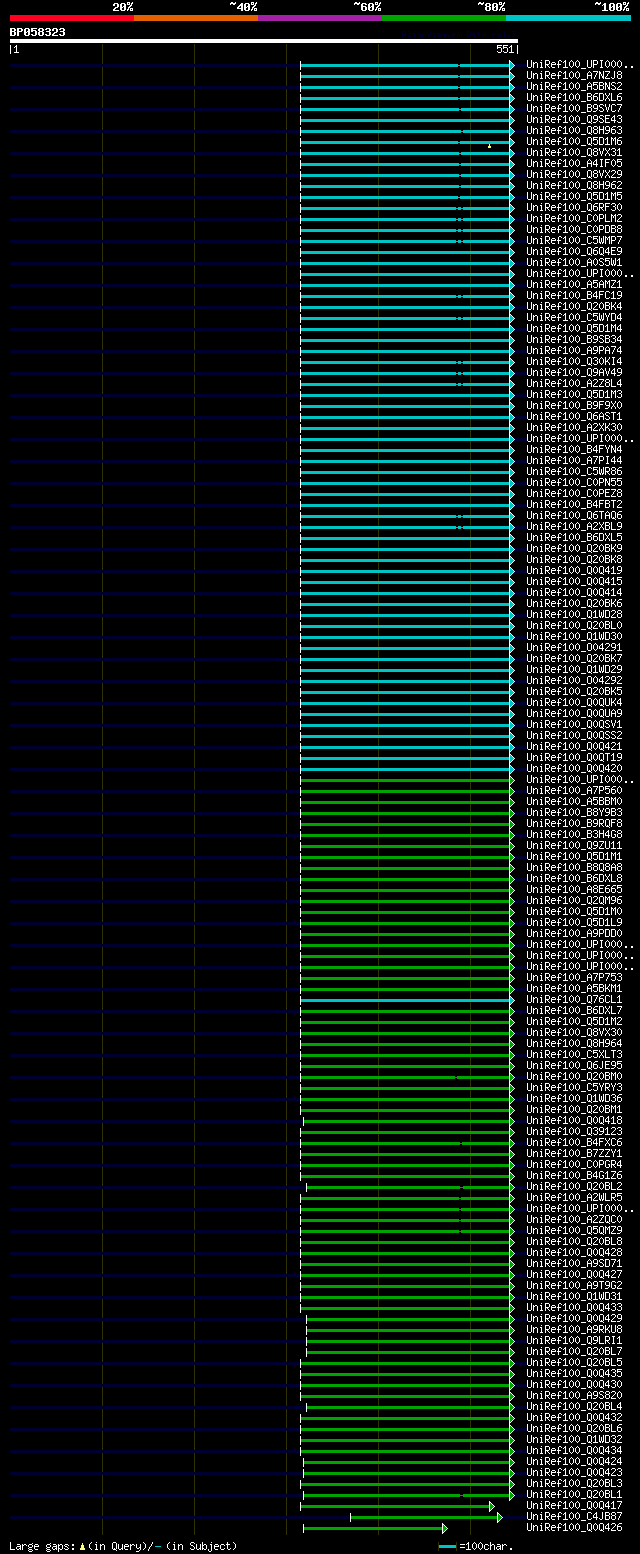This screenshot has height=1554, width=640.
Task: Click the UniRef100_Q5D1M6 label
Action: tap(574, 141)
